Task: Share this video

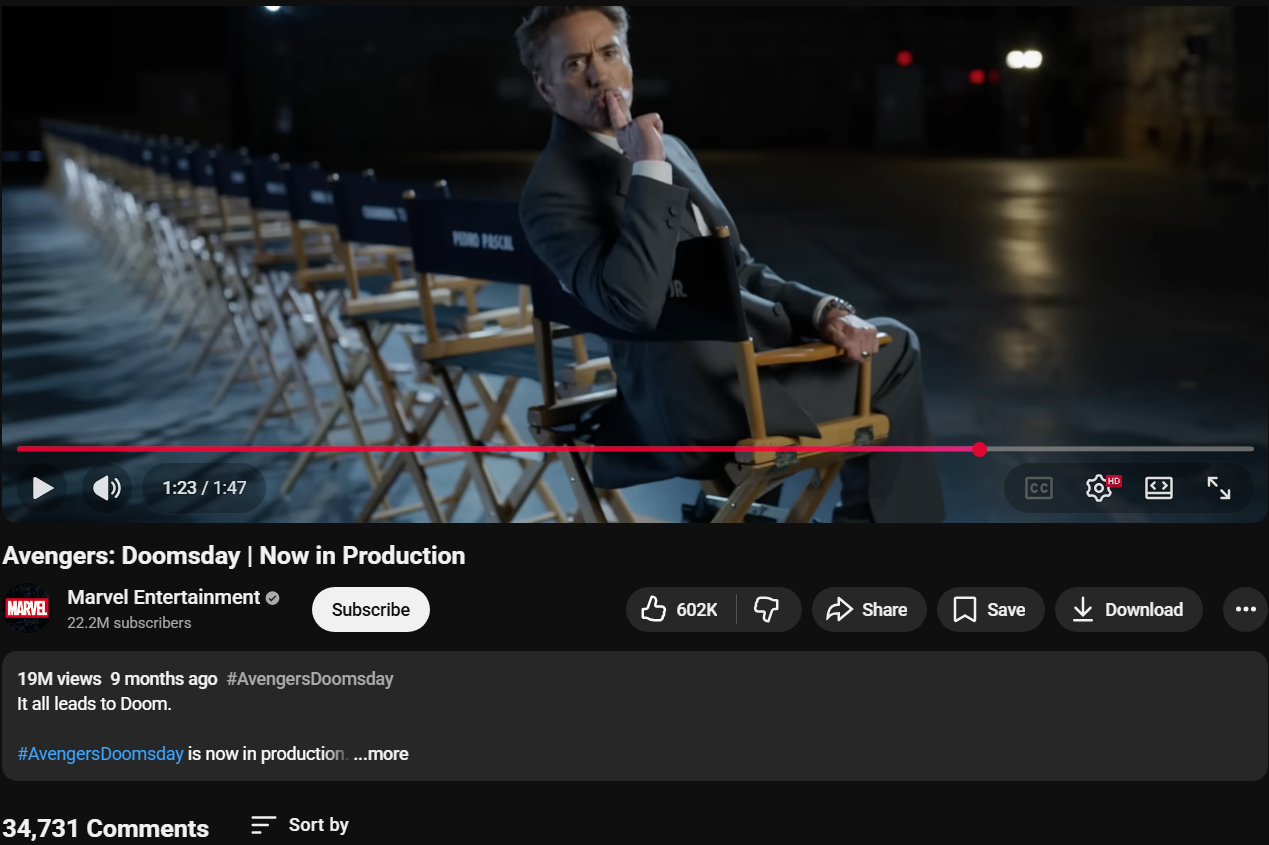Action: click(x=868, y=610)
